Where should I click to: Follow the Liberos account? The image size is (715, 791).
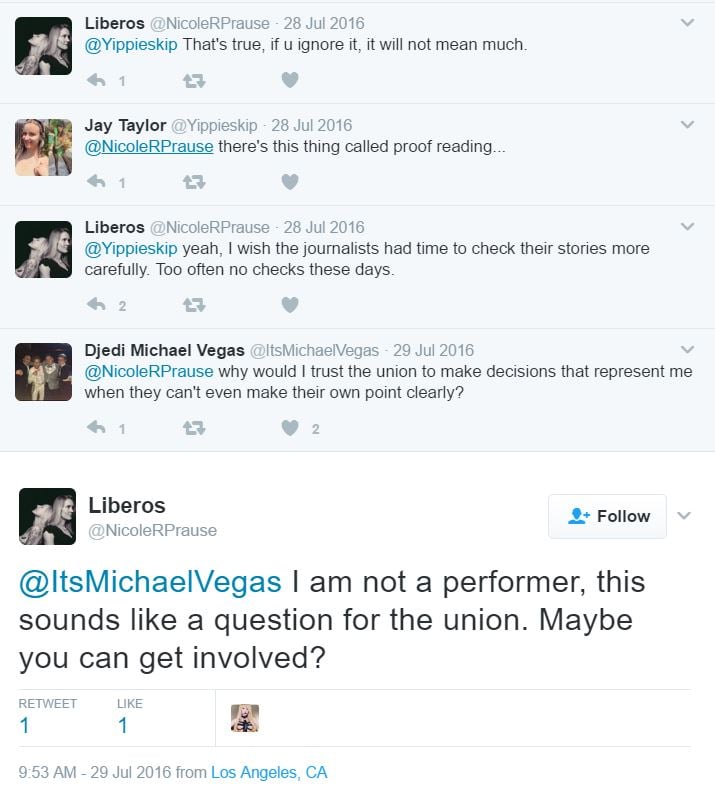(607, 516)
